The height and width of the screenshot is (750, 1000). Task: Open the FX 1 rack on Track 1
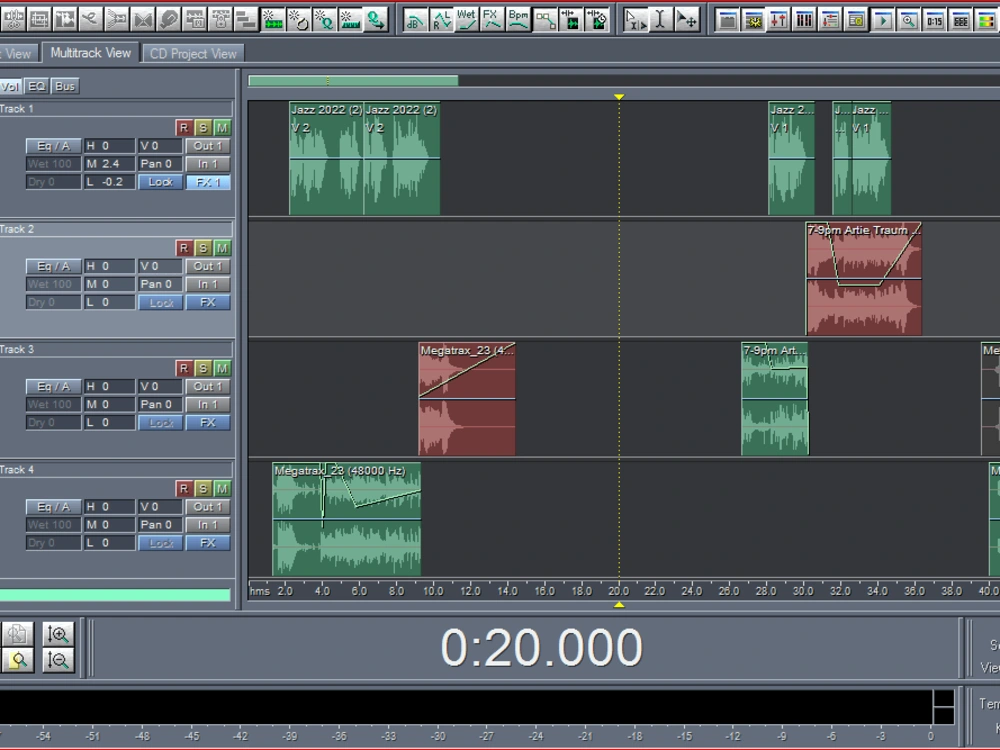208,182
